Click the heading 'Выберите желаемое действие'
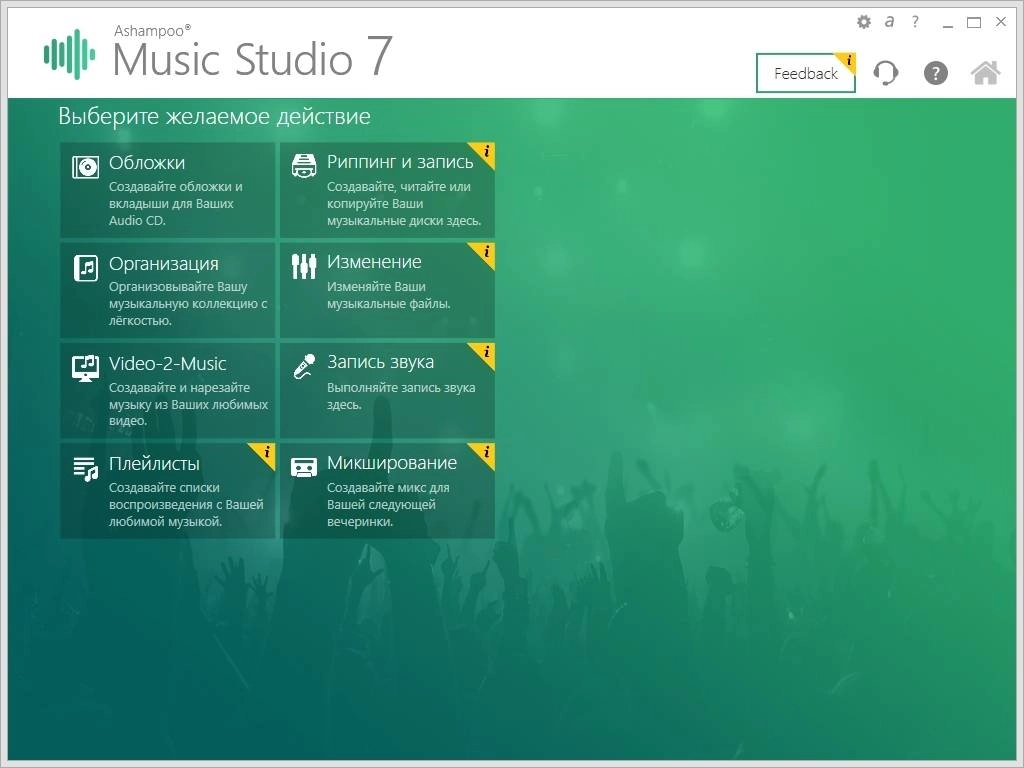This screenshot has width=1024, height=768. (214, 117)
